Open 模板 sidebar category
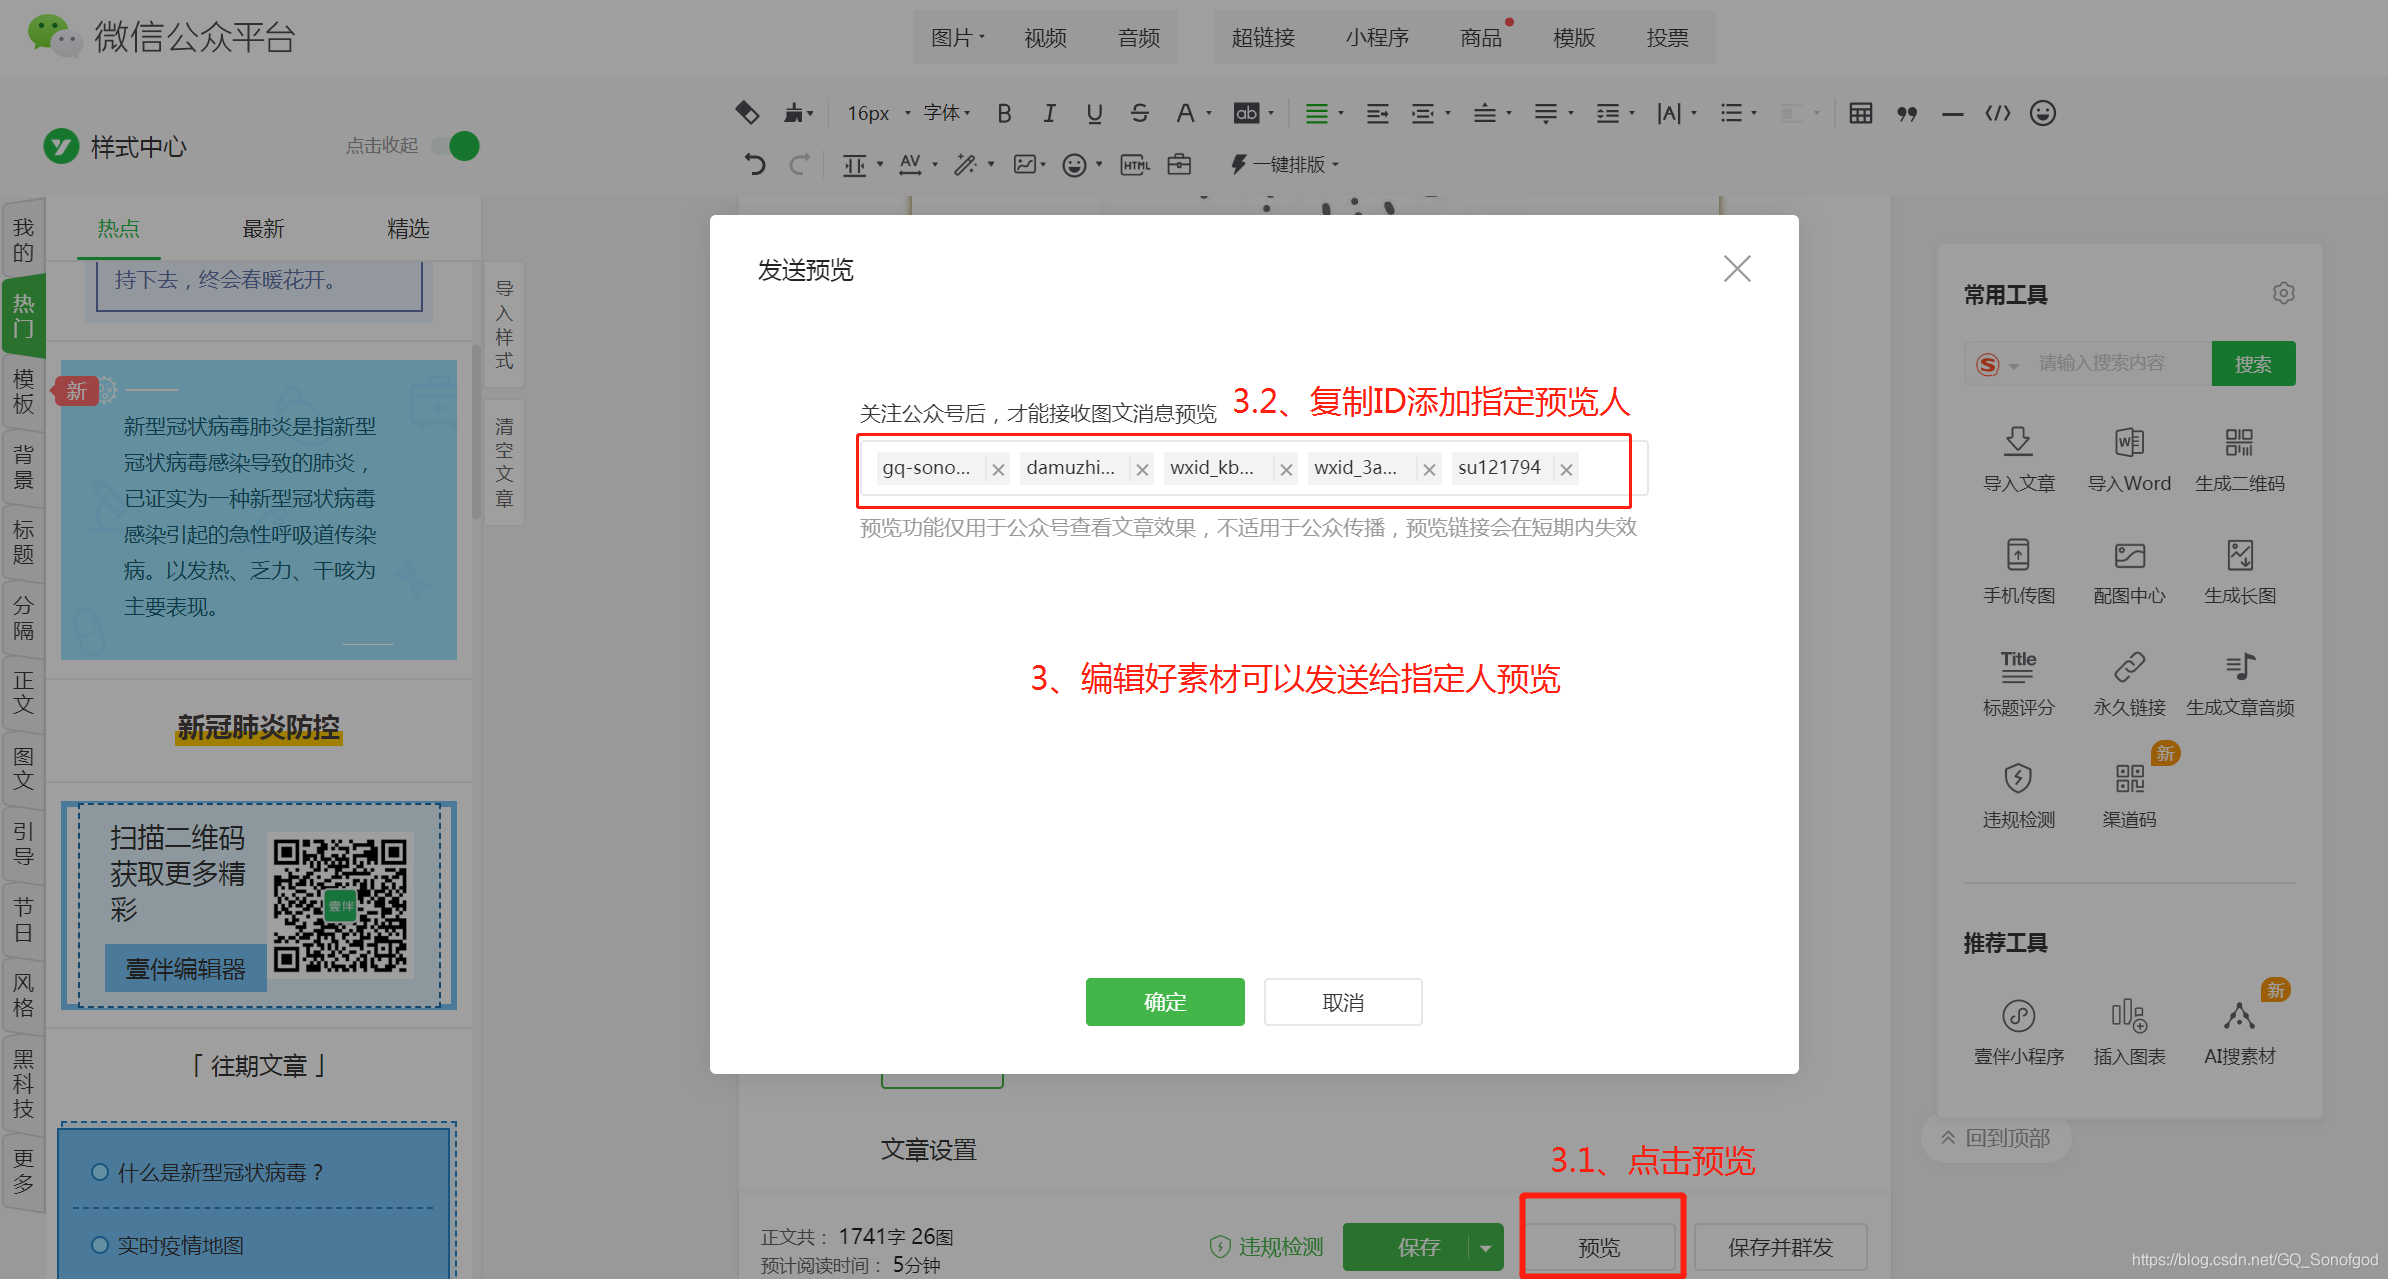 pyautogui.click(x=23, y=391)
